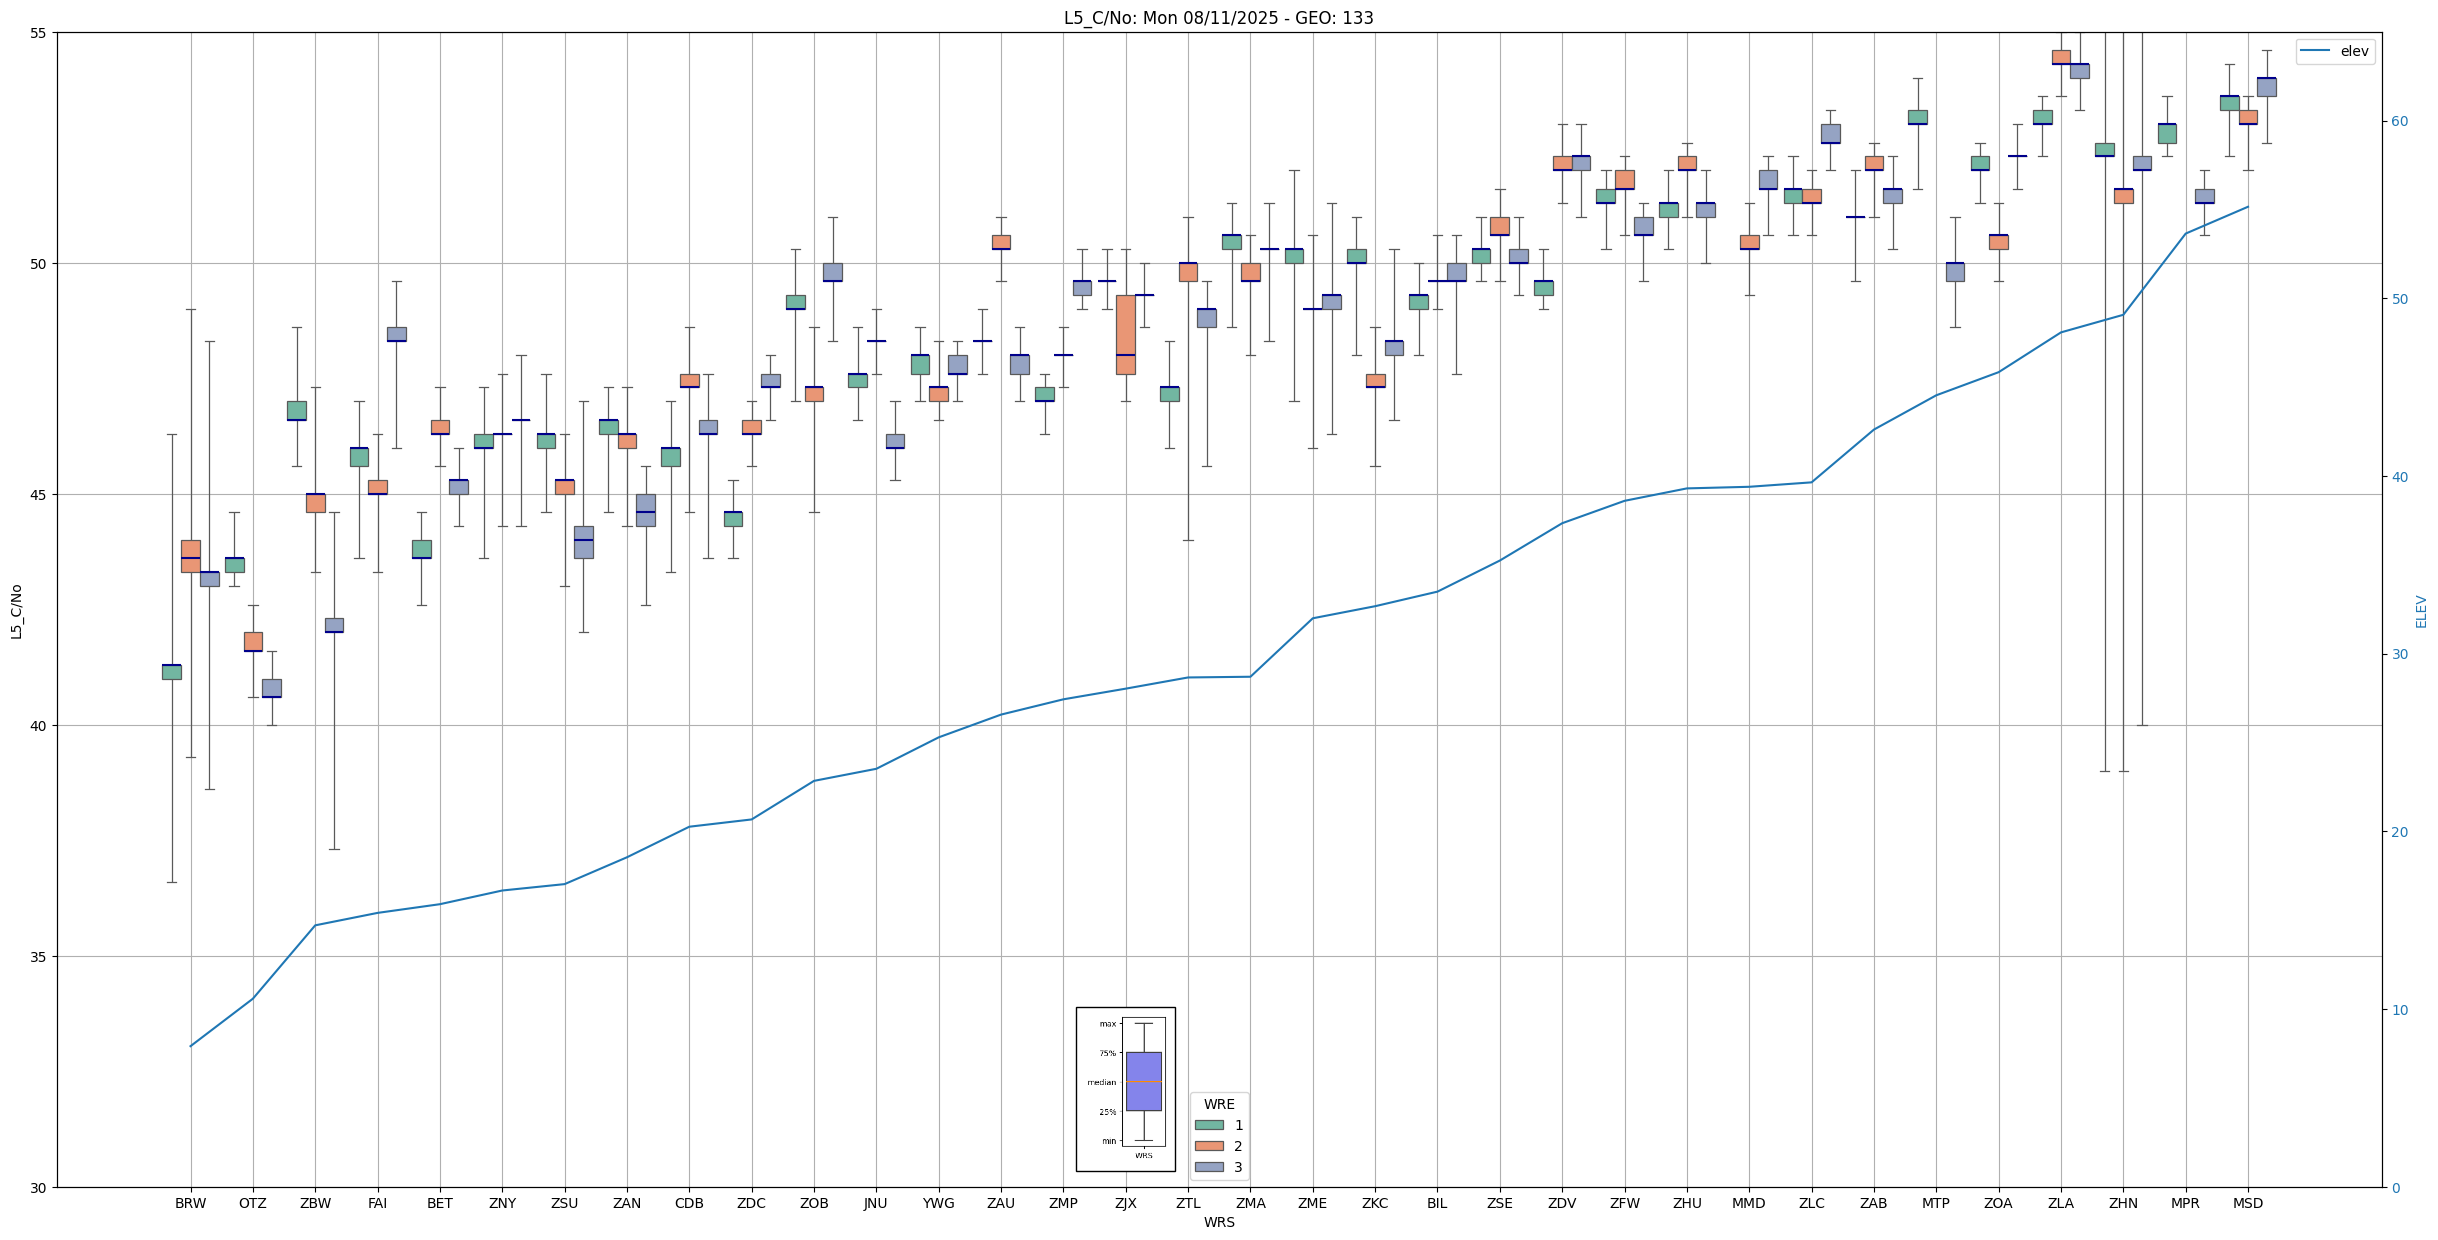The width and height of the screenshot is (2438, 1240).
Task: Click the 55 tick on the left axis
Action: pos(39,33)
